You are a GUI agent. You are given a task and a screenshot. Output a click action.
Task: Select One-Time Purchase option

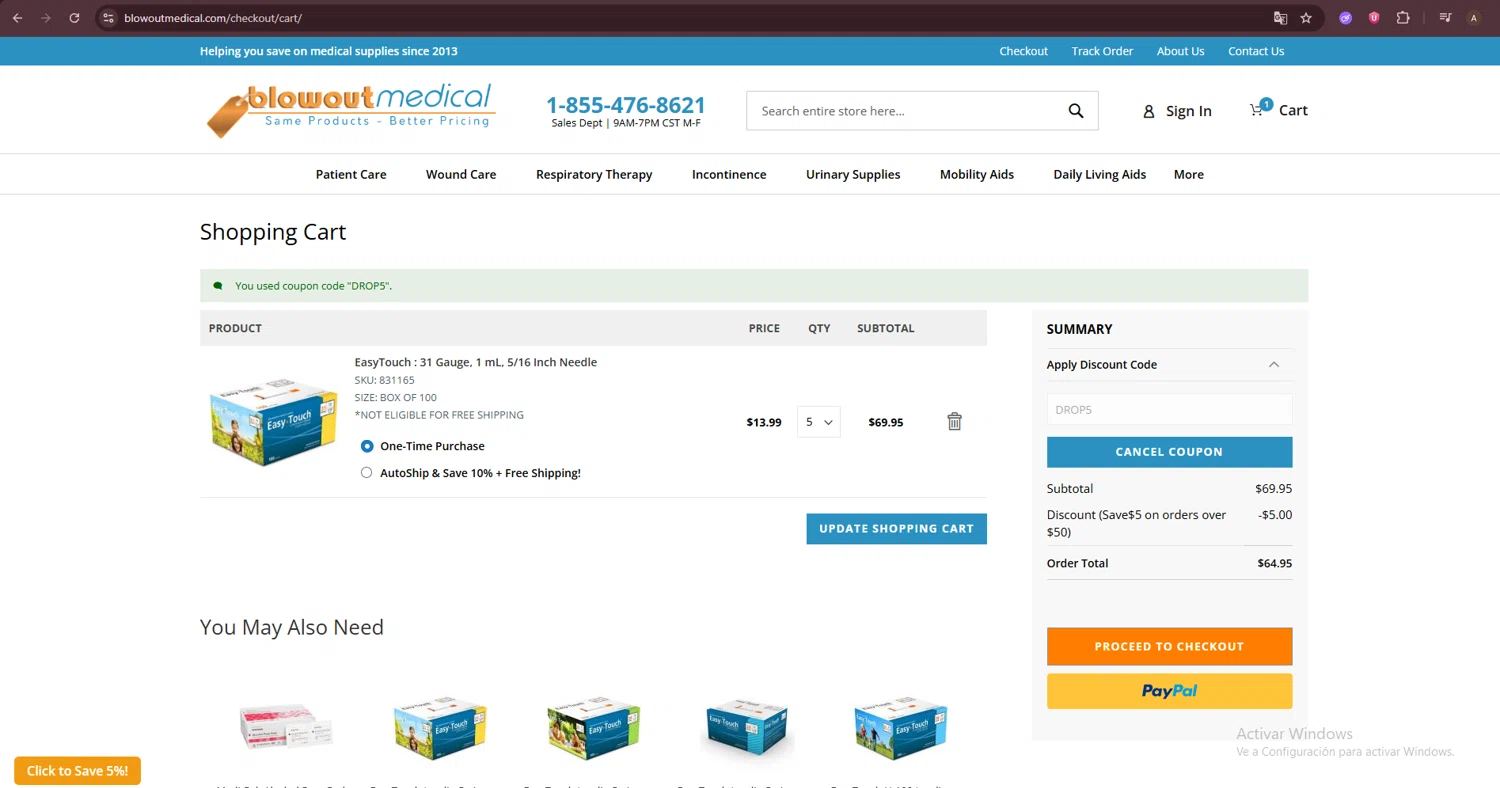pyautogui.click(x=367, y=446)
